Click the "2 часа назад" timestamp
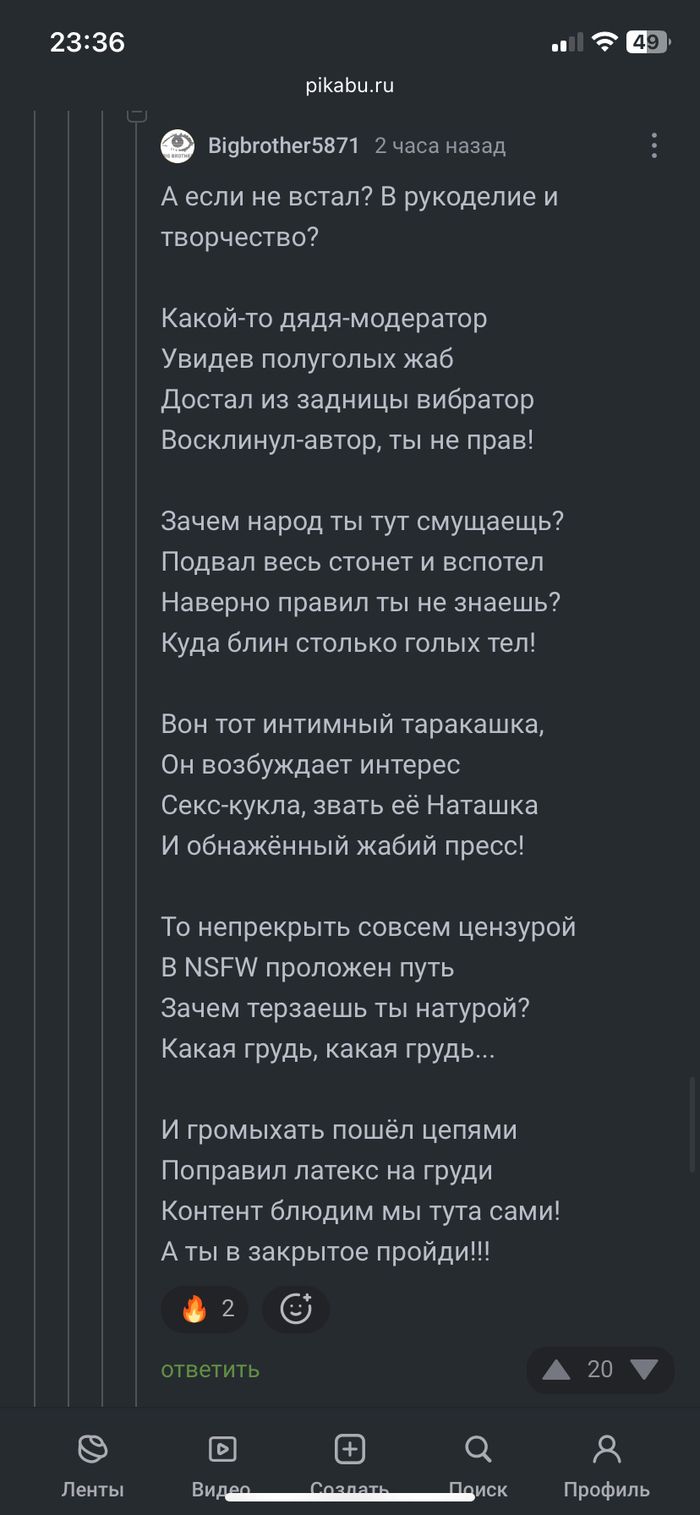 click(x=440, y=146)
